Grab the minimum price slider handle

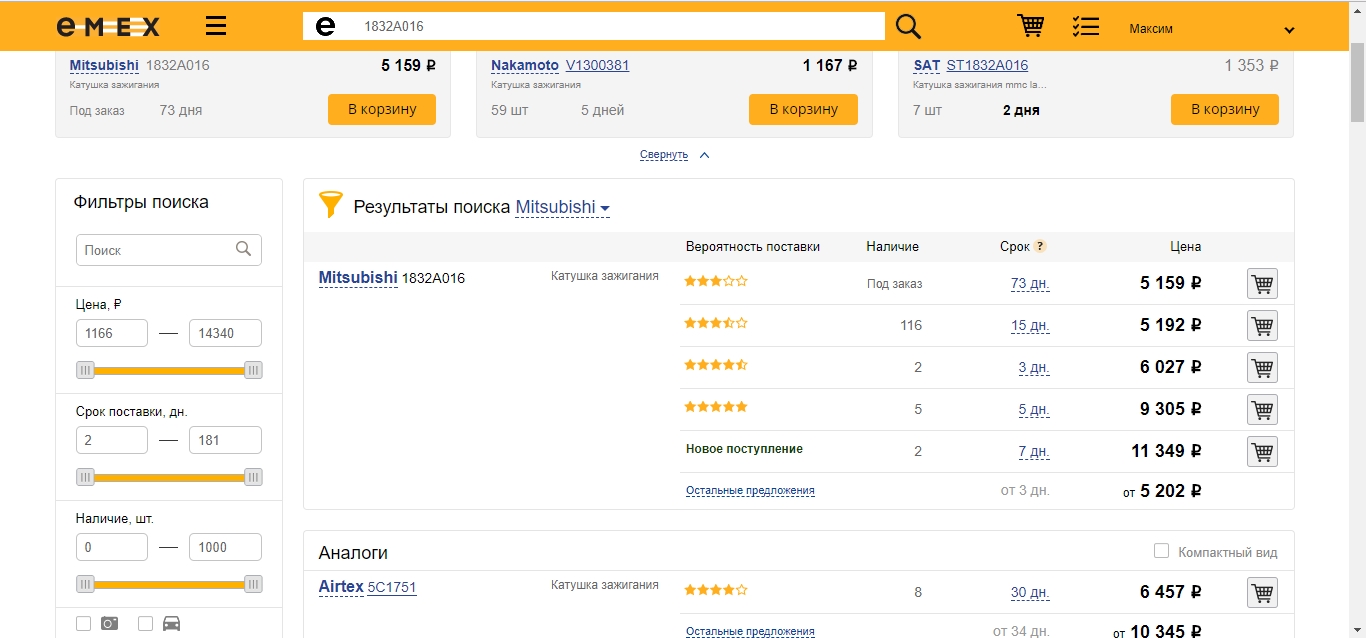[x=85, y=370]
